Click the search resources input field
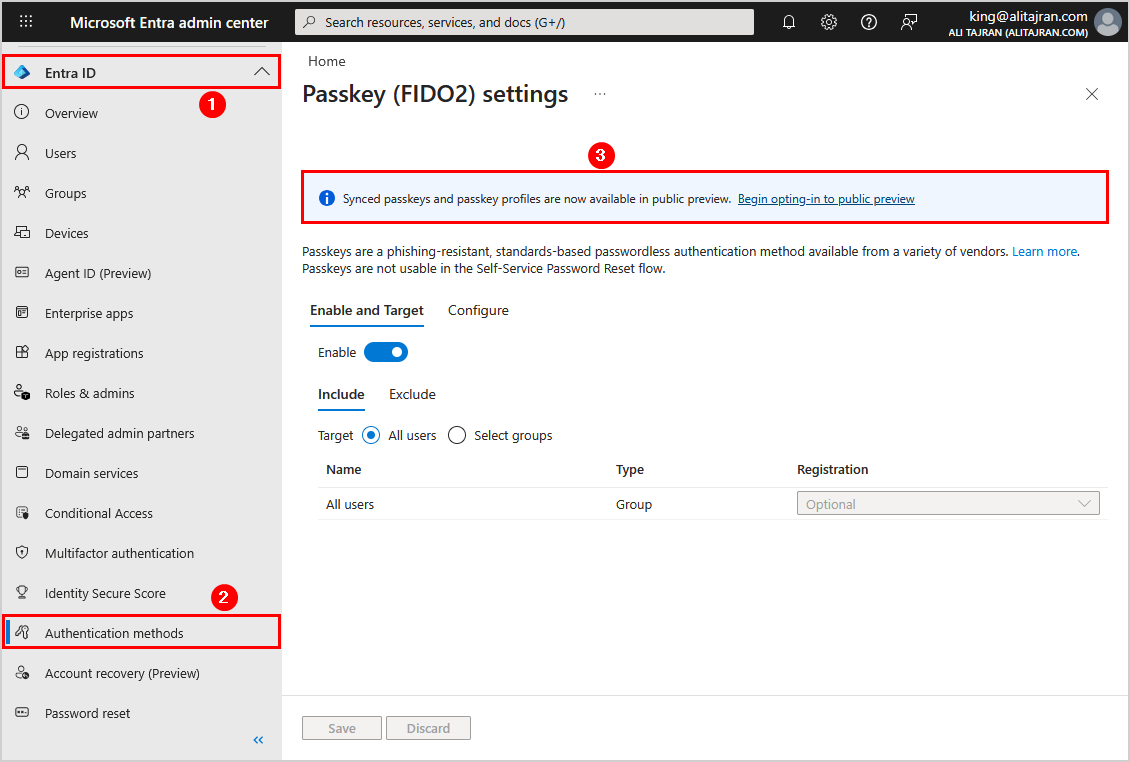The image size is (1130, 762). 524,22
